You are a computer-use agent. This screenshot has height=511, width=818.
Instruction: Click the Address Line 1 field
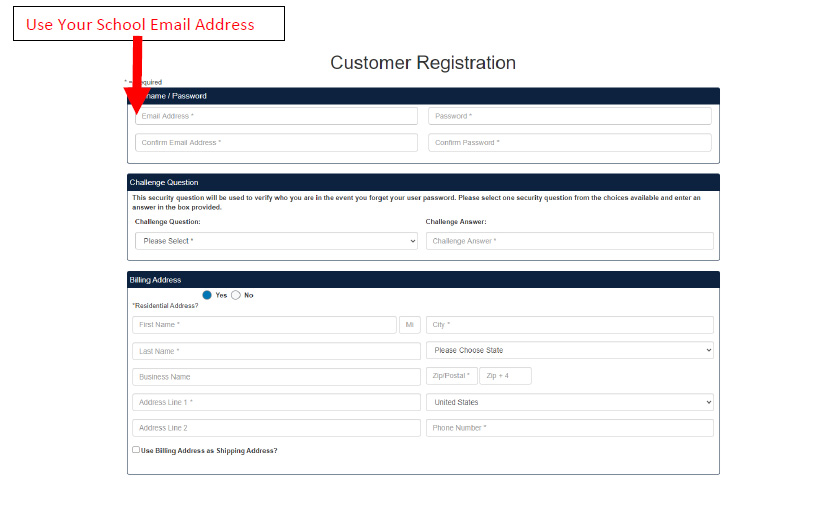click(276, 402)
